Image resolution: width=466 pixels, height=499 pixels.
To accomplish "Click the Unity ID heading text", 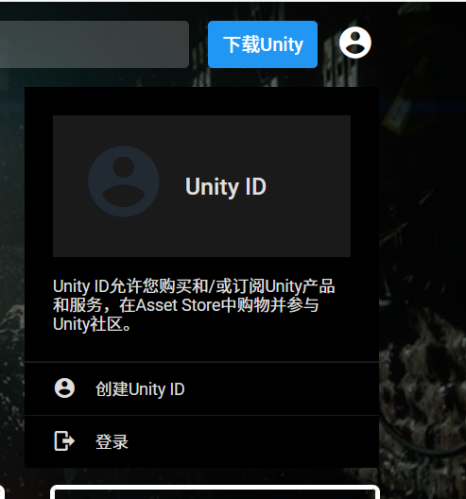I will 226,186.
